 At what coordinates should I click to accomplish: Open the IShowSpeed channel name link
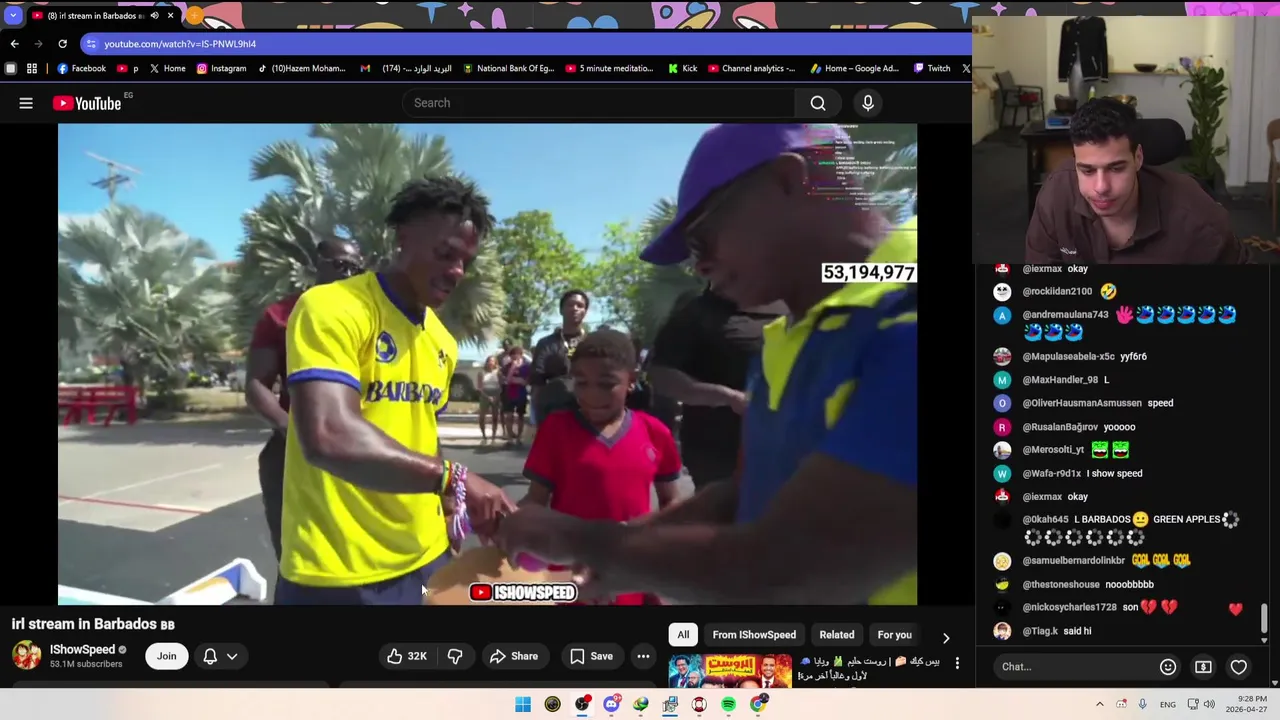pos(82,650)
